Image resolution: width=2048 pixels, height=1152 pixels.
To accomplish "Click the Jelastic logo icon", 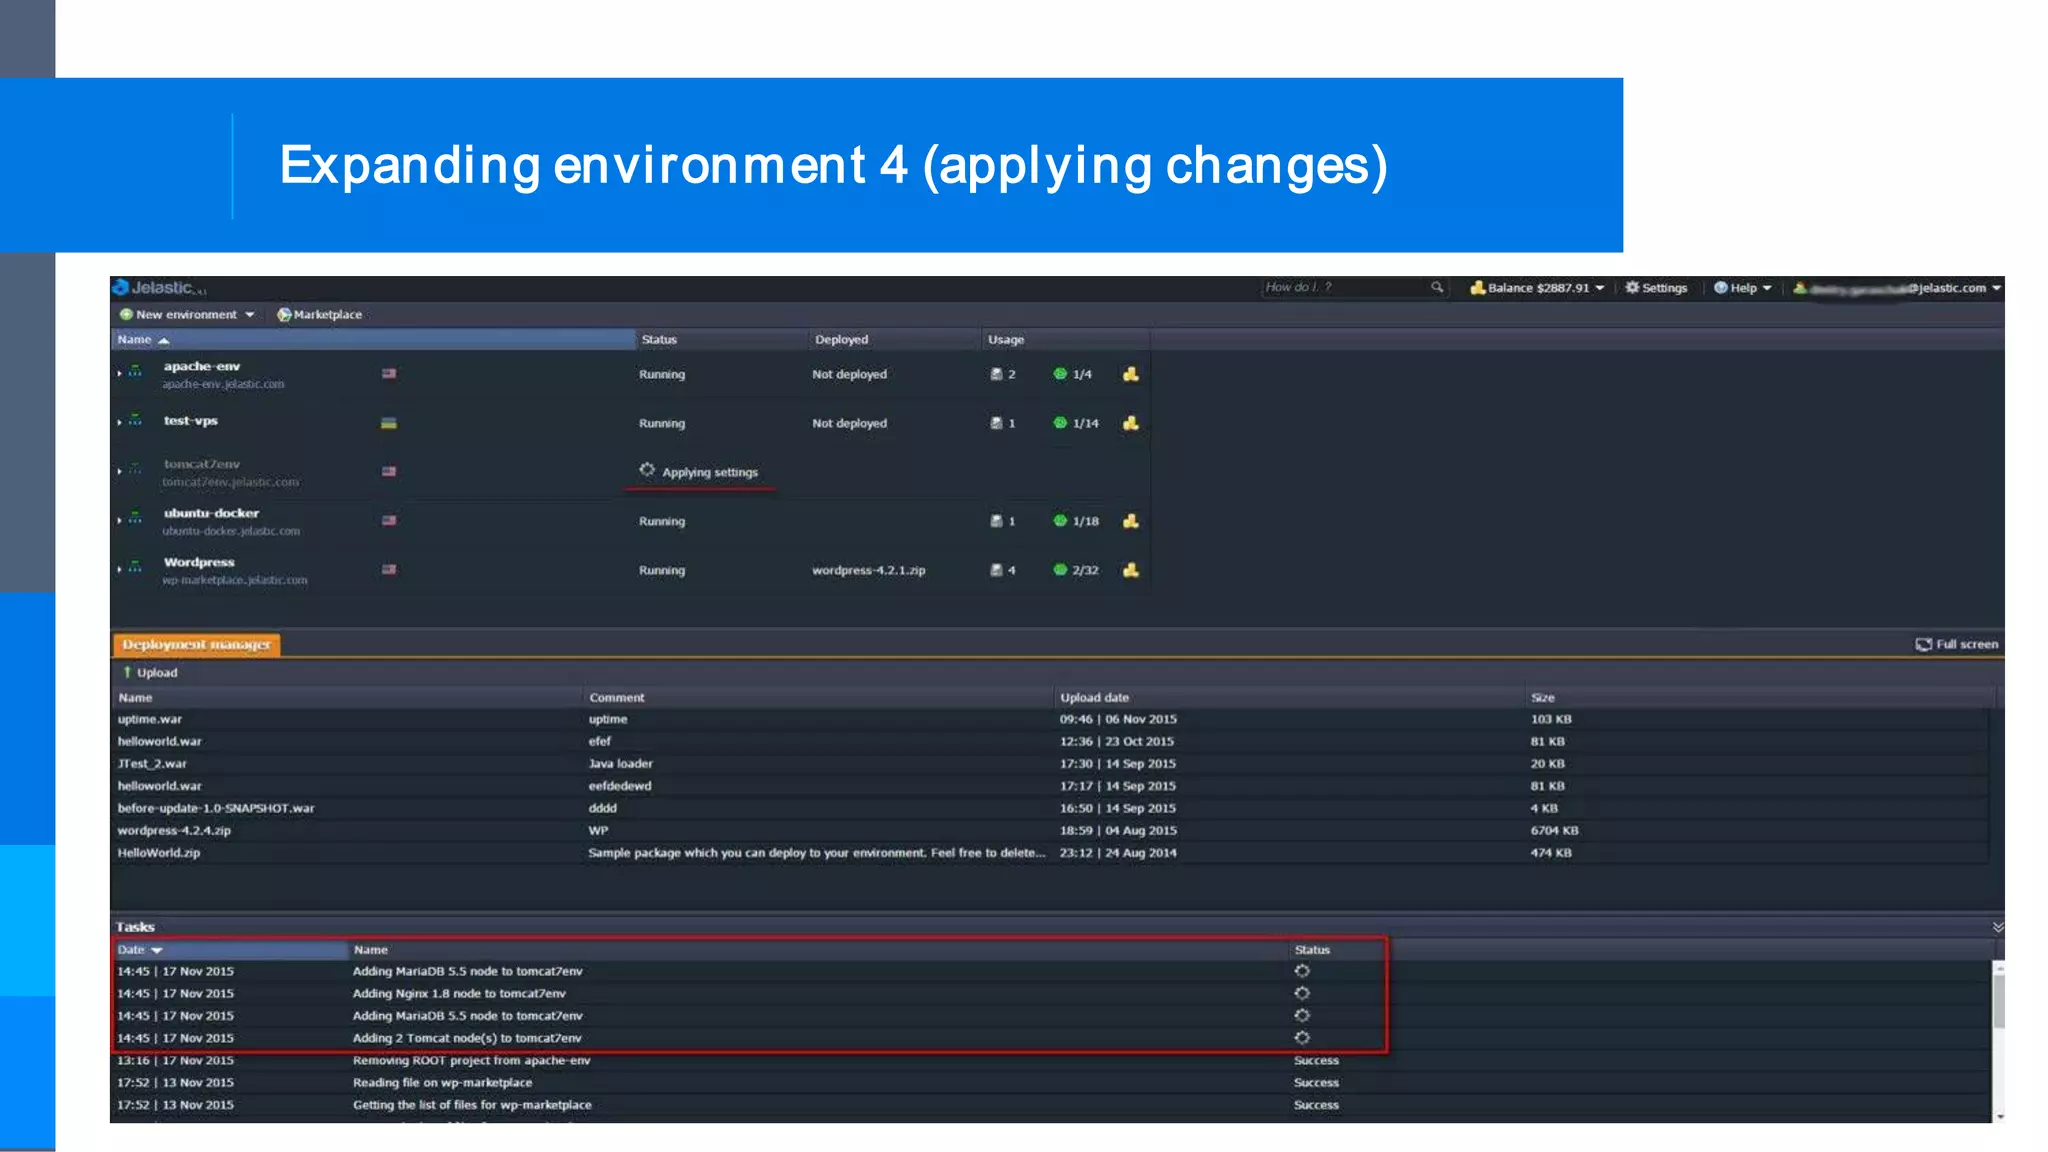I will coord(121,287).
